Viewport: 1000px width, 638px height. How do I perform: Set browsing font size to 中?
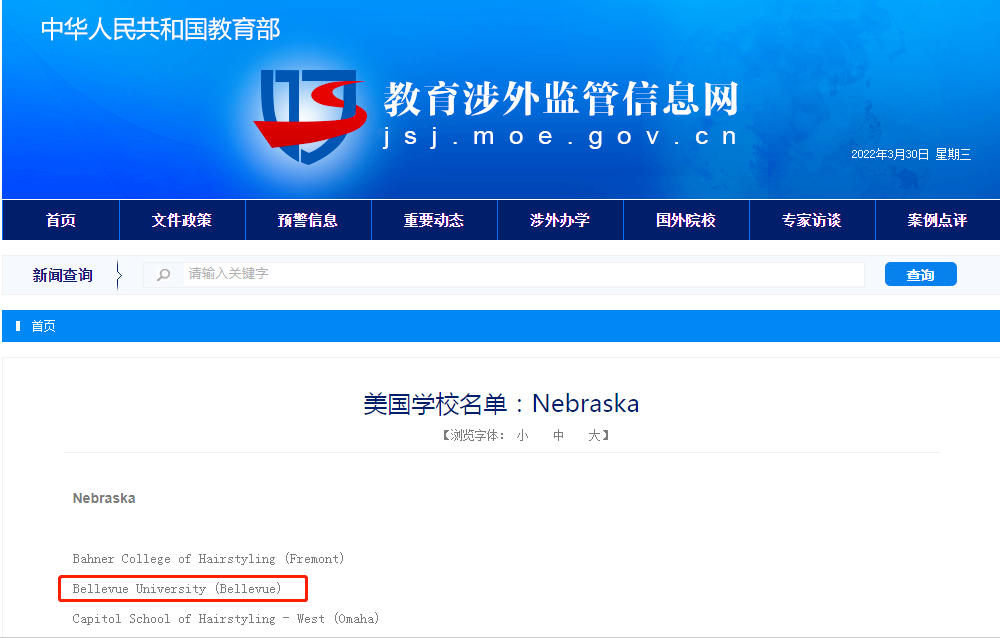[558, 435]
